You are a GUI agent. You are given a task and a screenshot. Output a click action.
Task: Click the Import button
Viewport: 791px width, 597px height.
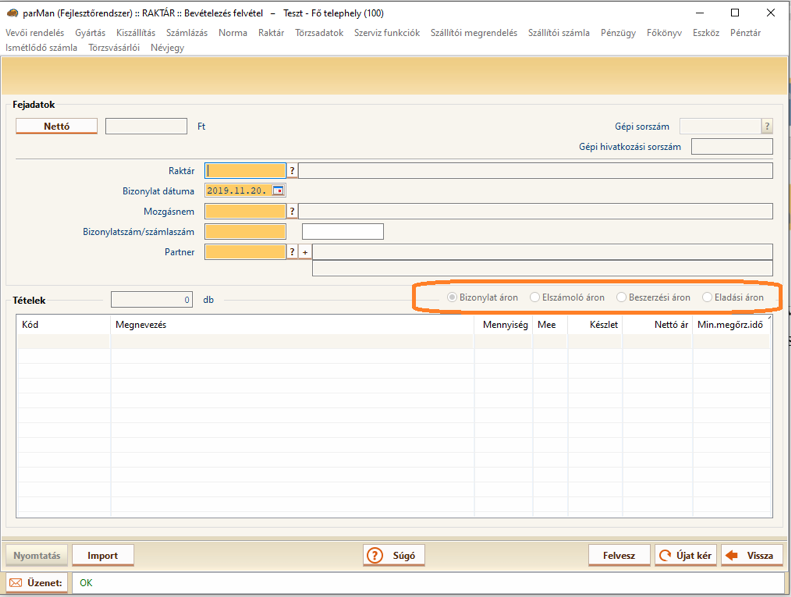[x=103, y=556]
